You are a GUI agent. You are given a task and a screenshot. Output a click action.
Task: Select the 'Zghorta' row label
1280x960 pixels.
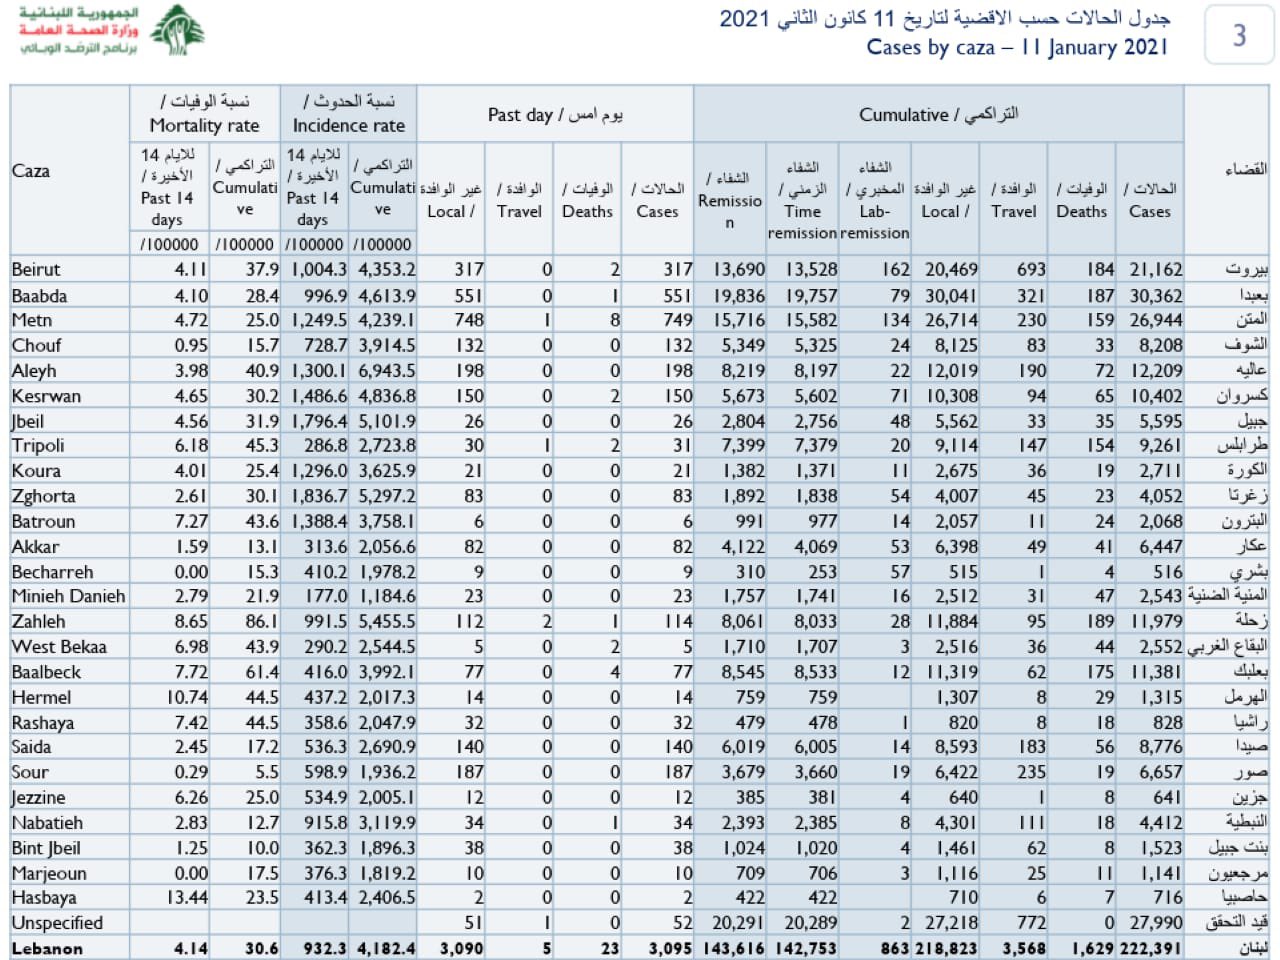coord(43,496)
